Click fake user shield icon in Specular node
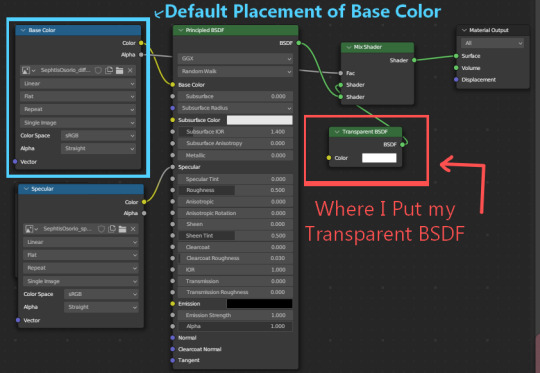Viewport: 540px width, 373px height. [101, 229]
